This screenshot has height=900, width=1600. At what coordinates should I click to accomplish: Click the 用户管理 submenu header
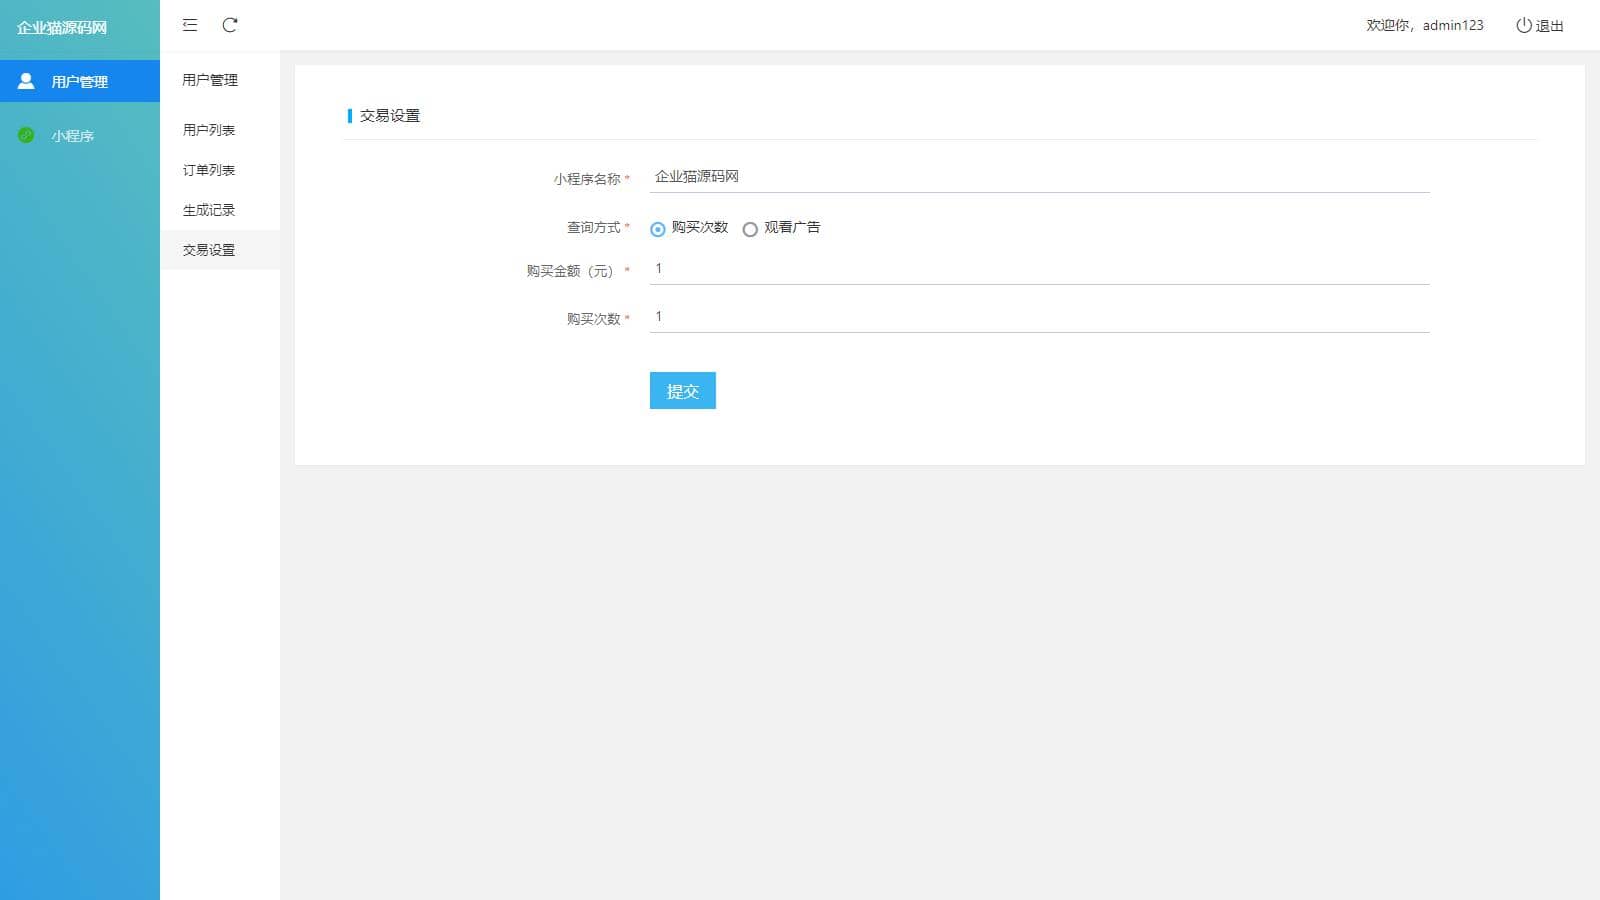tap(210, 80)
